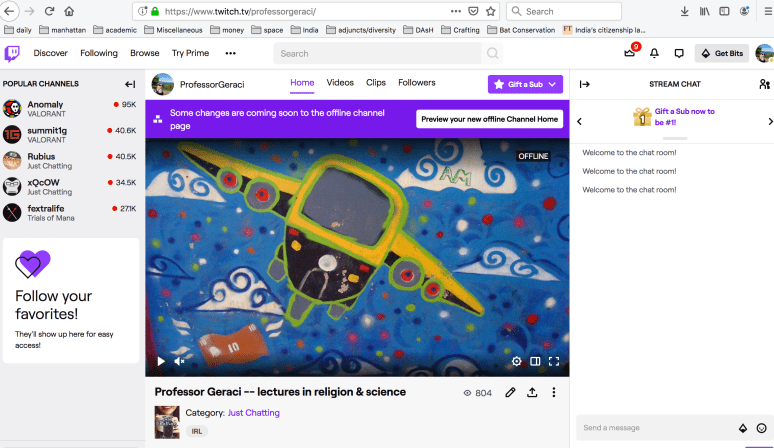Open the Clips tab

(x=376, y=83)
